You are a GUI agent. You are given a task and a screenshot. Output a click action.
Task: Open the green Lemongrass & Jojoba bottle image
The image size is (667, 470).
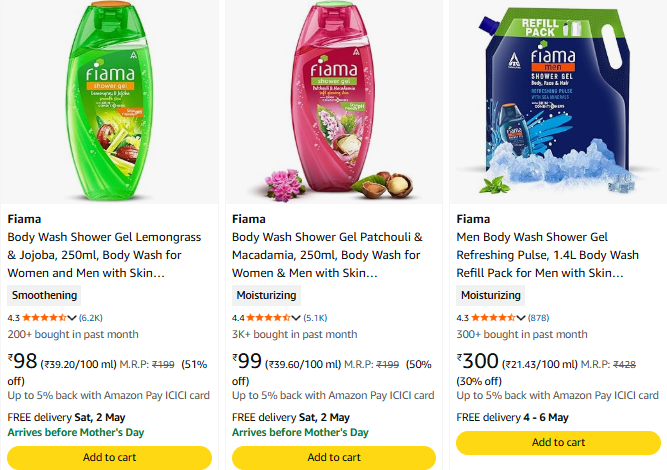110,100
